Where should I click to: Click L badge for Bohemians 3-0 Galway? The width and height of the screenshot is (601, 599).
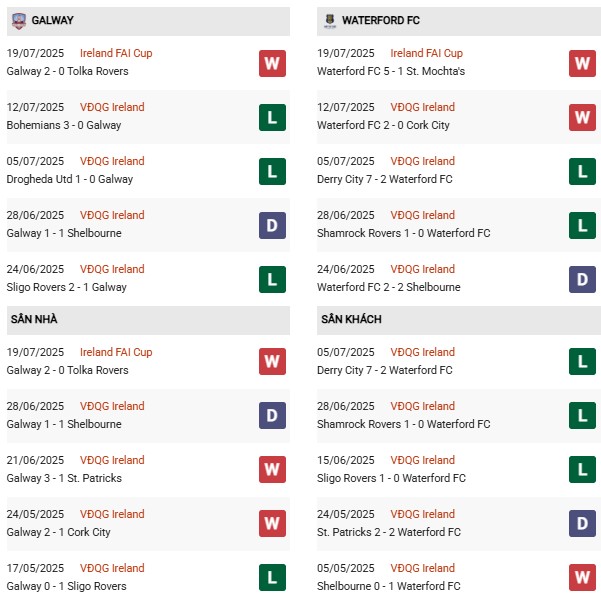point(272,117)
